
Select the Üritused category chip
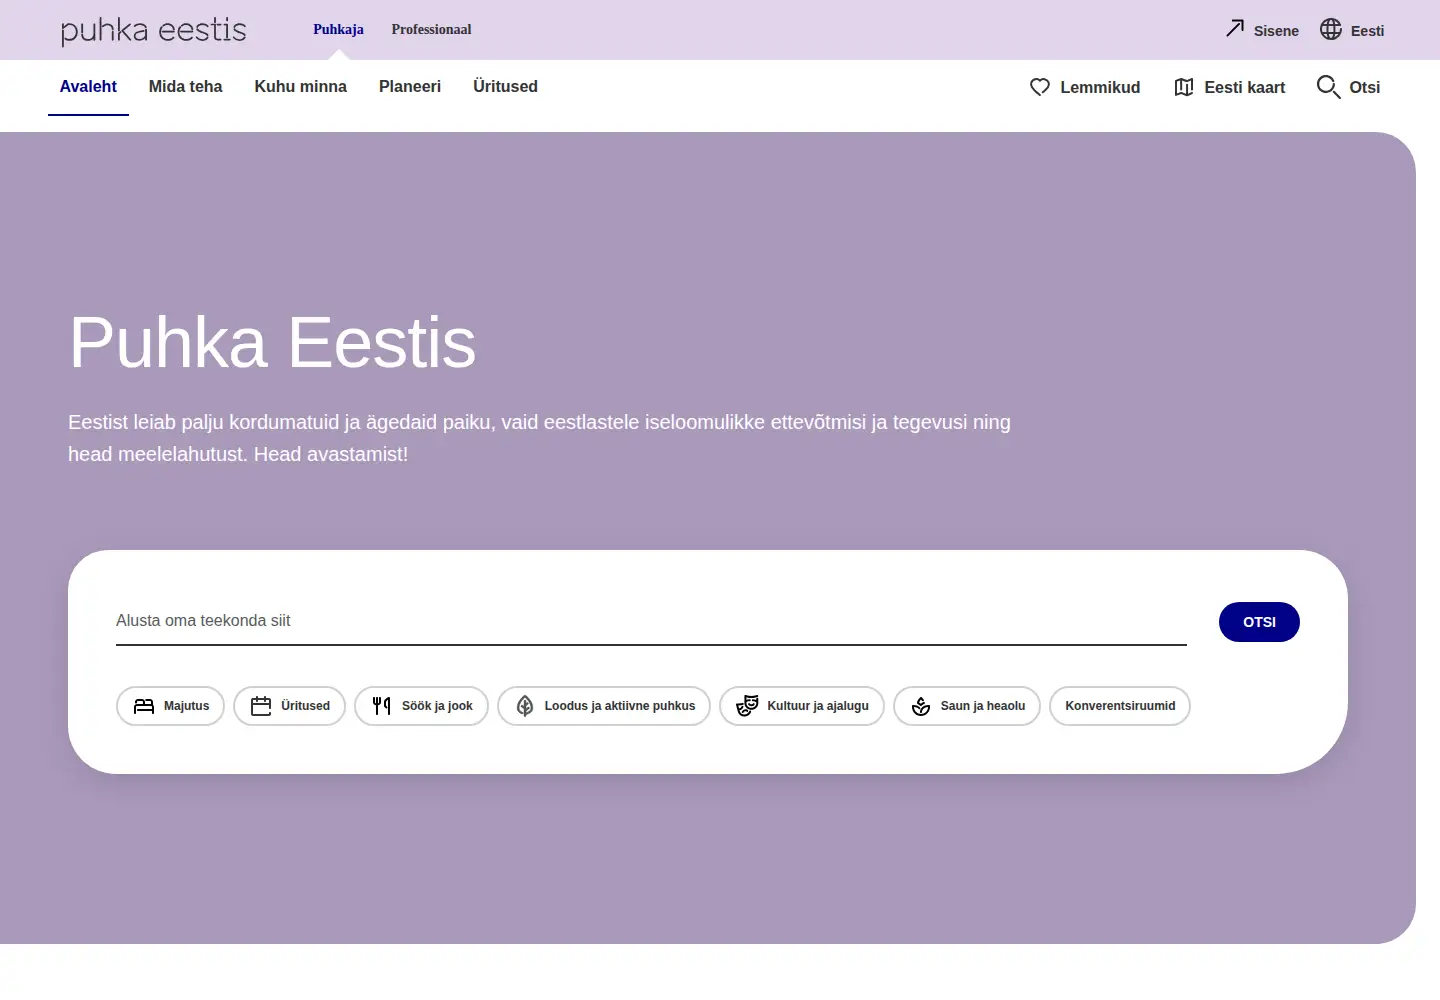(289, 706)
